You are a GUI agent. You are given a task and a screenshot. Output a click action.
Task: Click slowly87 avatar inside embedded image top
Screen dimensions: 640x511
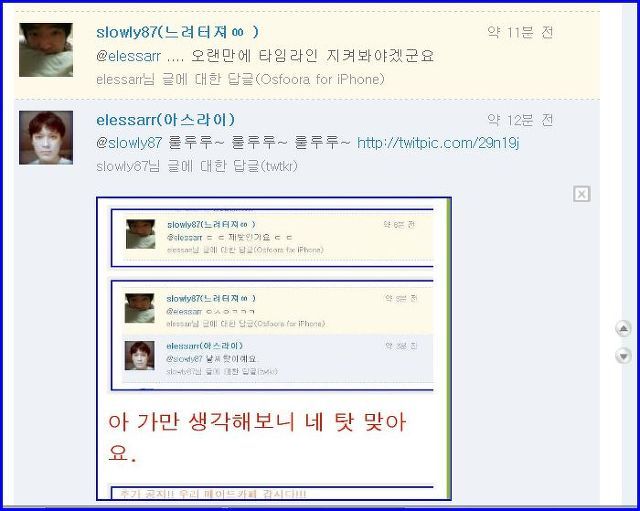(140, 234)
